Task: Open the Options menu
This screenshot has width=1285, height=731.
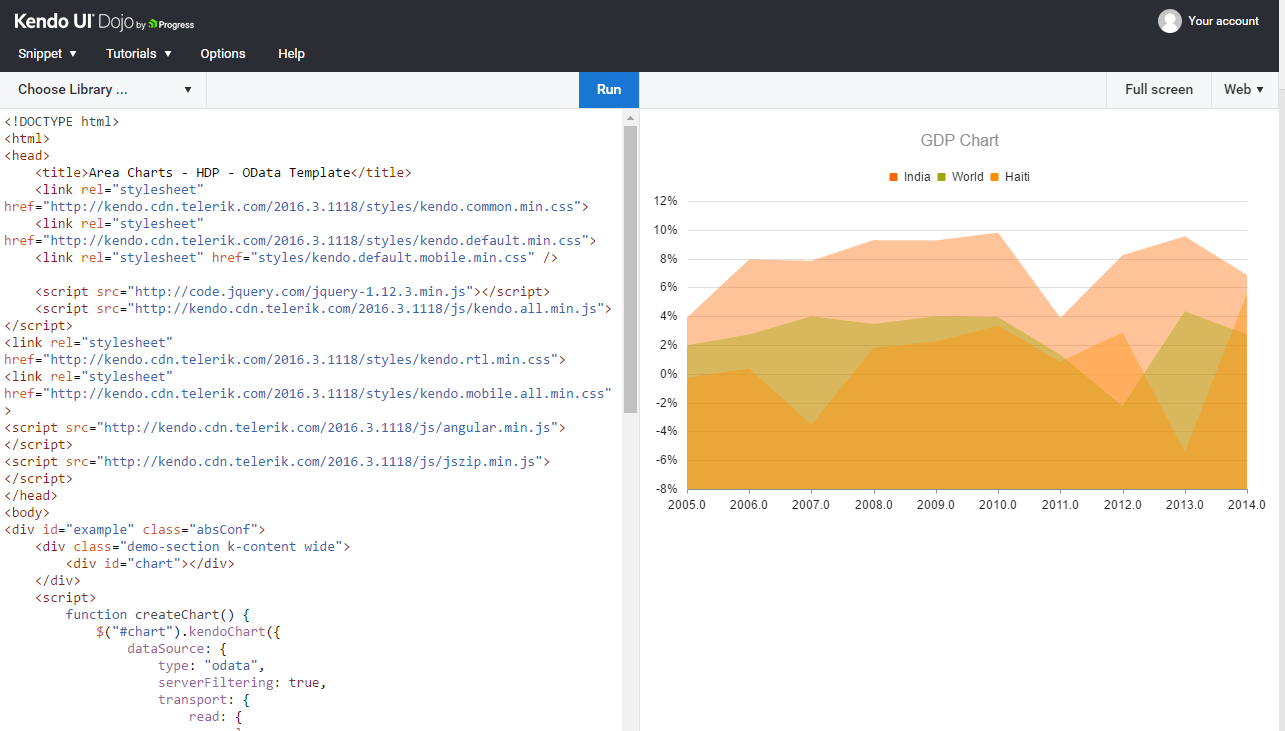Action: (x=223, y=54)
